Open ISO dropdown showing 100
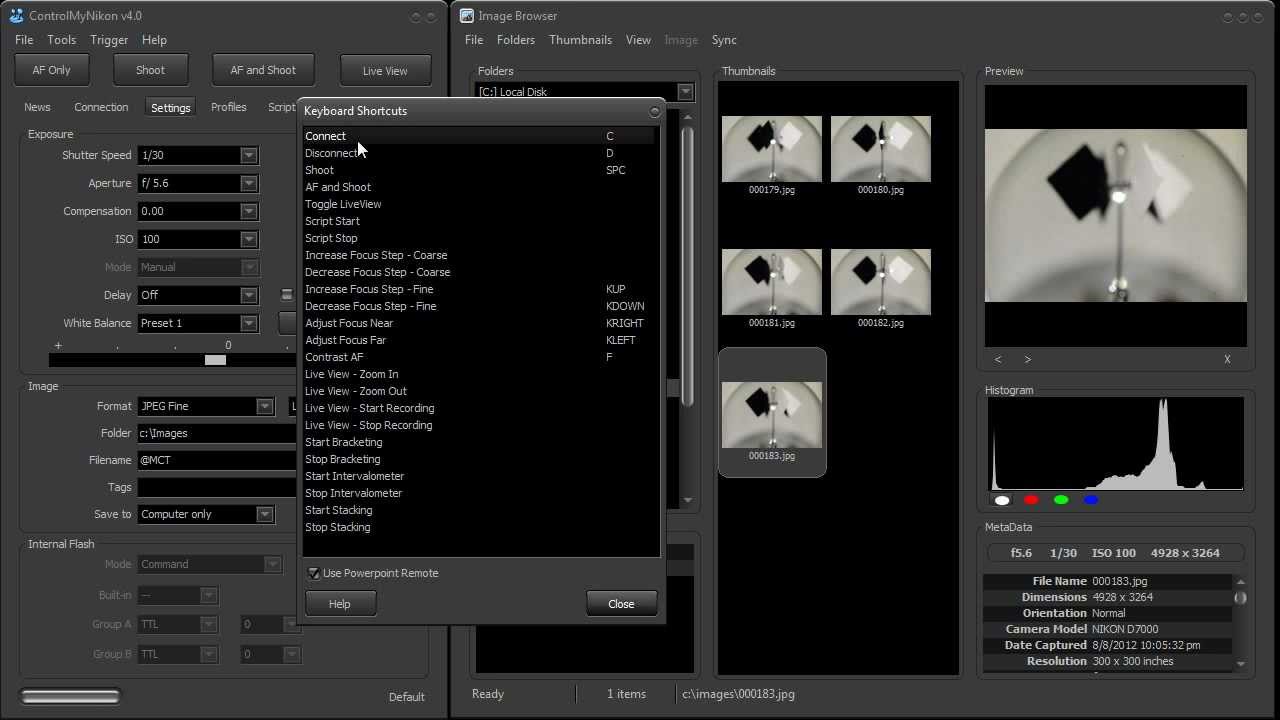 pyautogui.click(x=248, y=239)
